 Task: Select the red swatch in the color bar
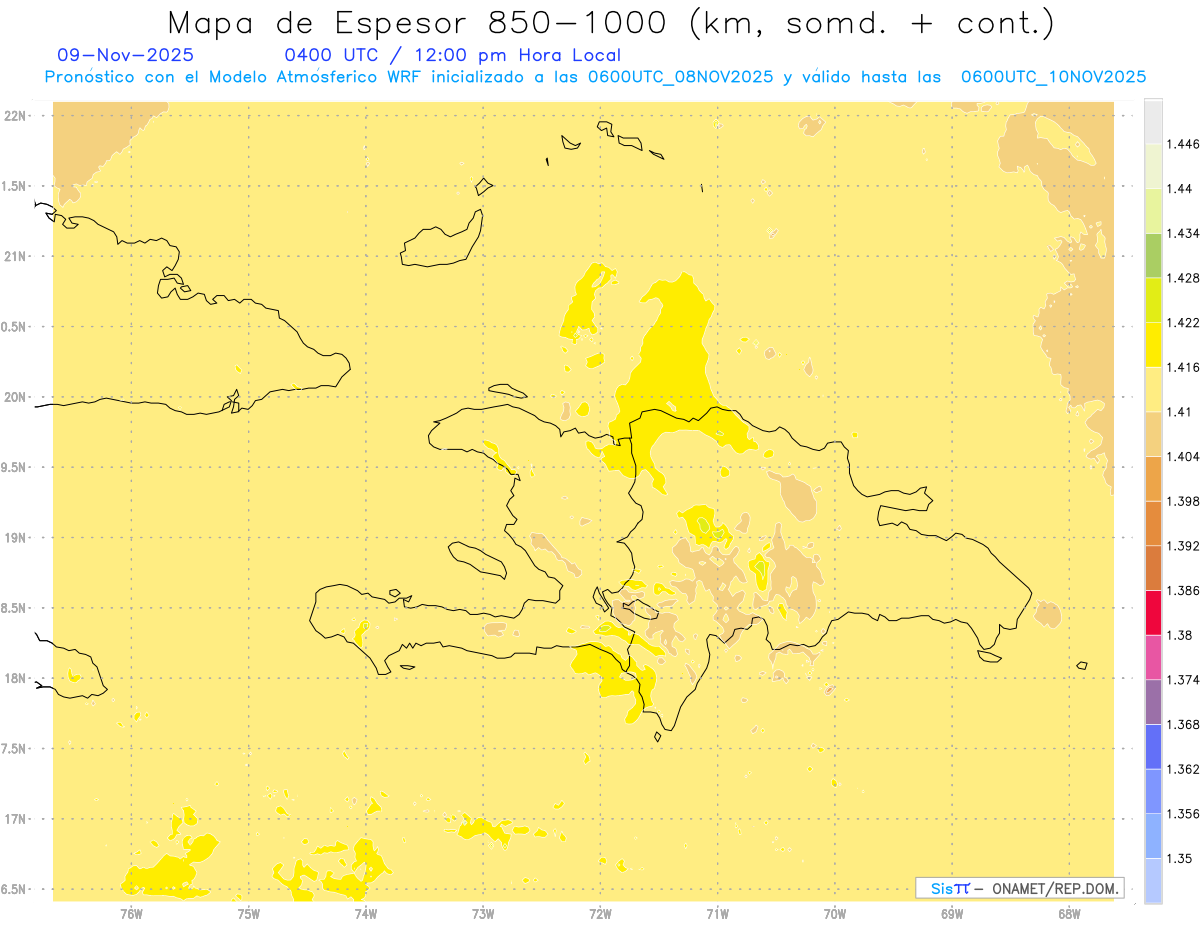1153,613
